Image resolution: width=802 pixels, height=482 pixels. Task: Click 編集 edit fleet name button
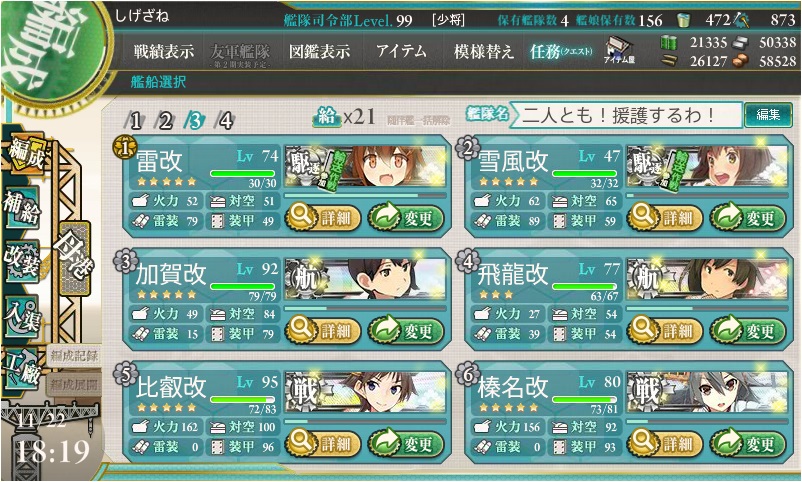tap(767, 115)
